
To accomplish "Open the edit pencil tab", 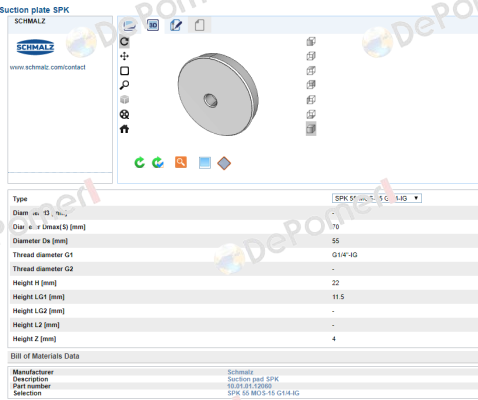I will pos(176,25).
